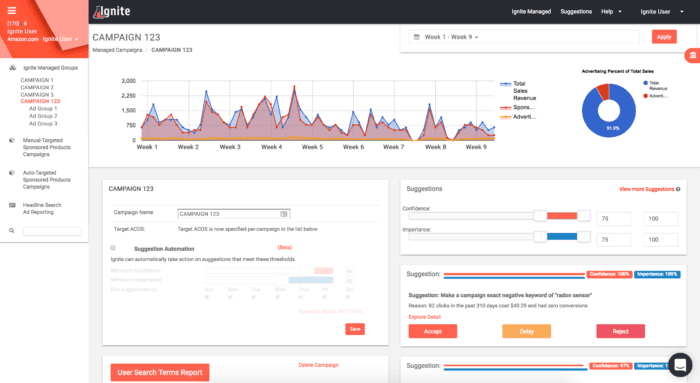The width and height of the screenshot is (700, 383).
Task: Click the Headline Search Ad Reporting icon
Action: (12, 205)
